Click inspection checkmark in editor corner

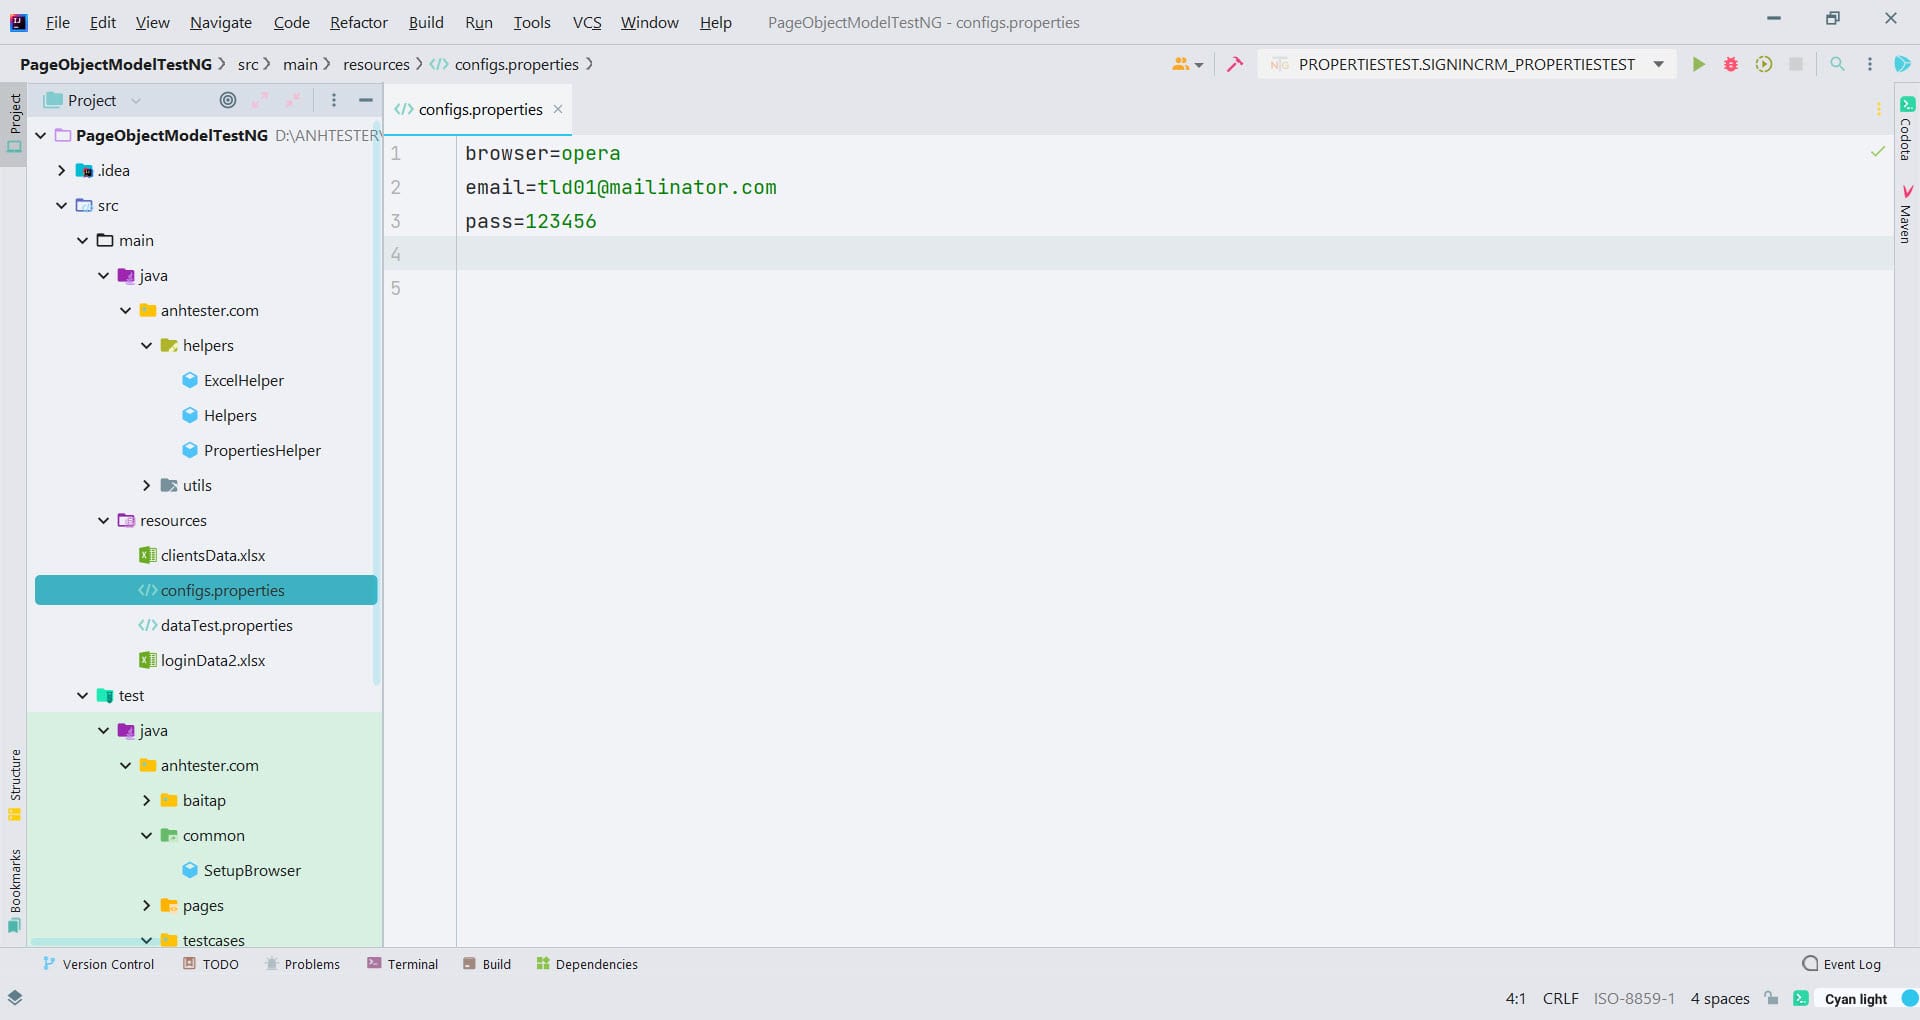click(1878, 152)
